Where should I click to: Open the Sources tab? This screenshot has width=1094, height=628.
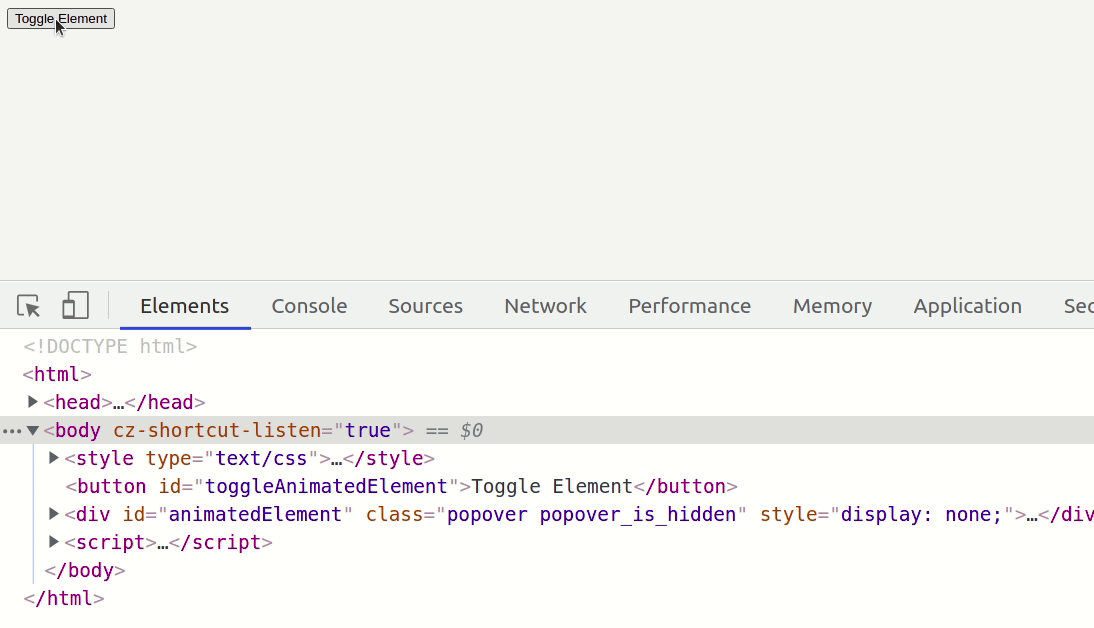[426, 306]
